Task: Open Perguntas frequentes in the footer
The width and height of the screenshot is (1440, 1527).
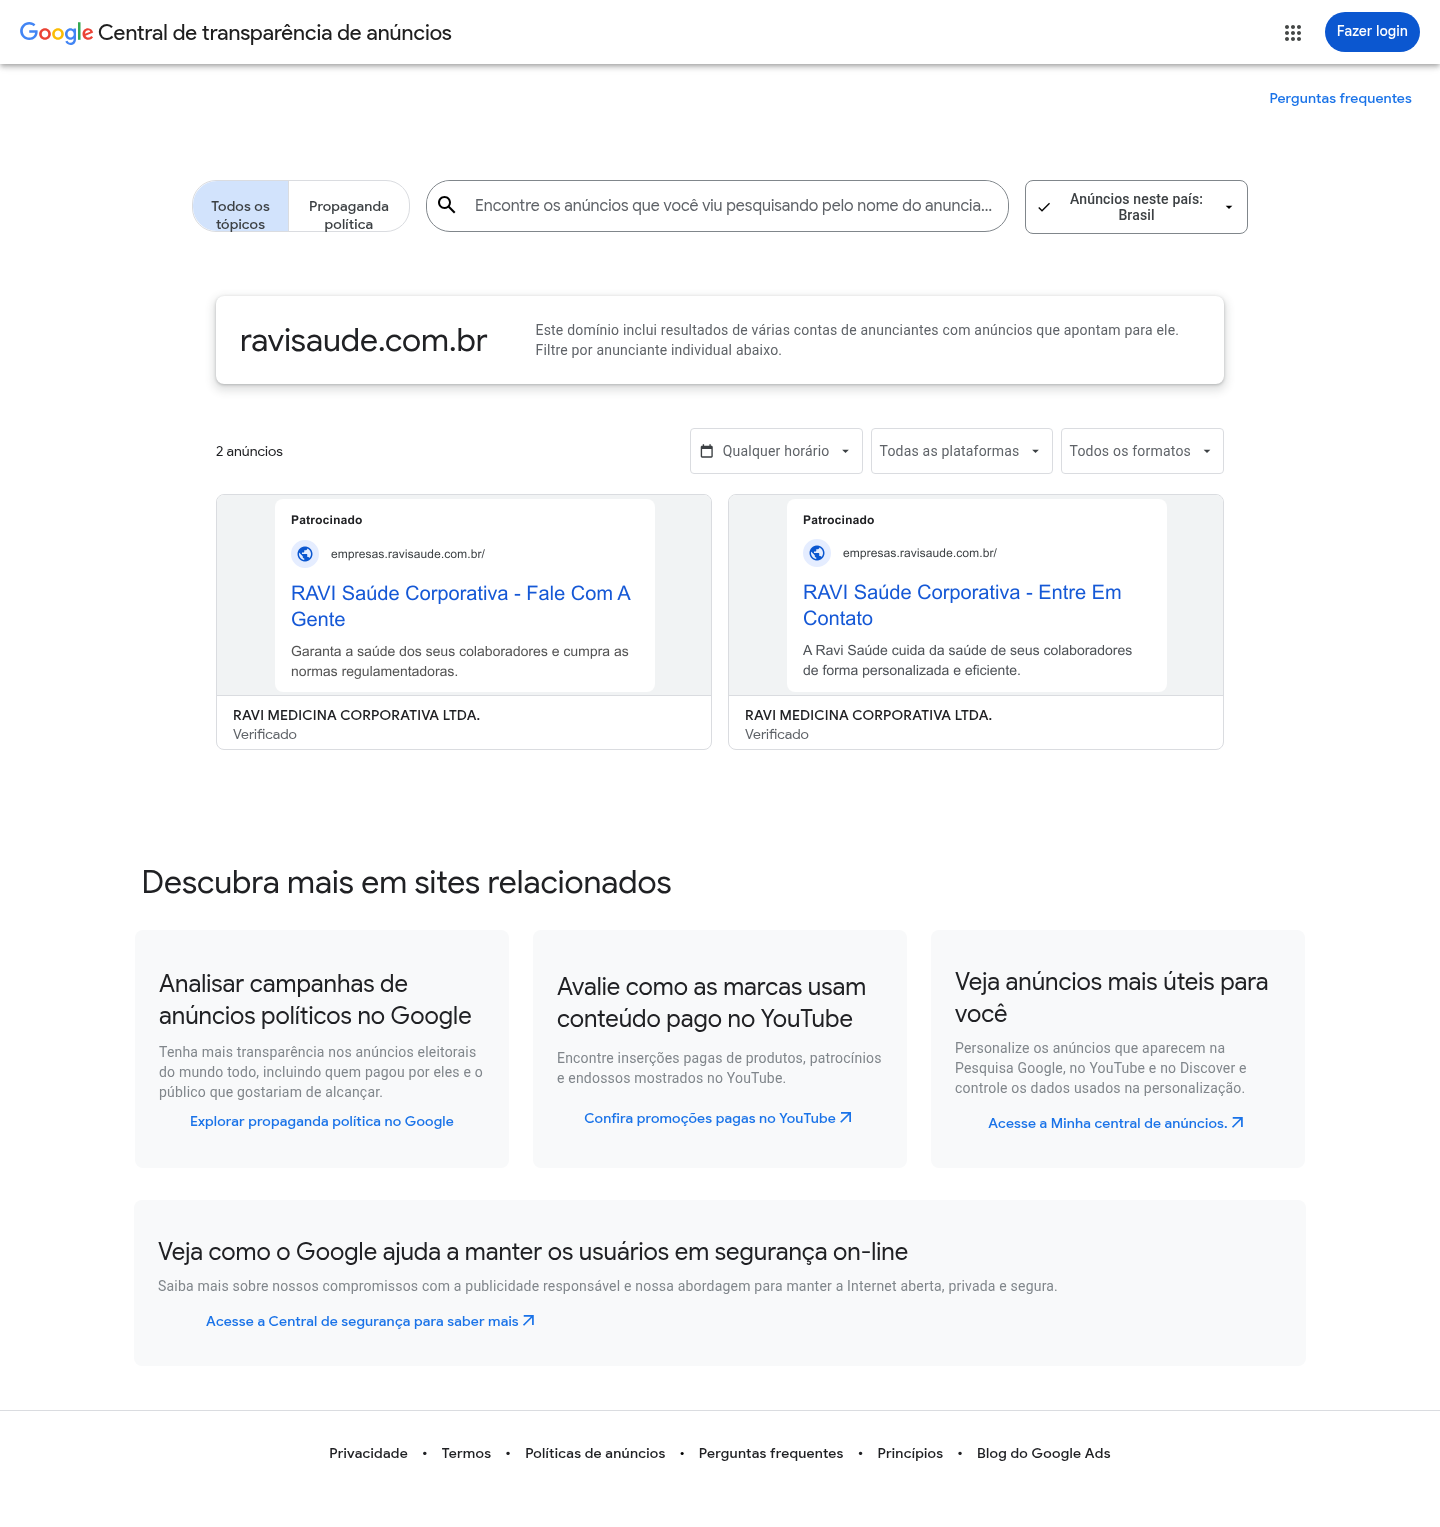Action: (771, 1453)
